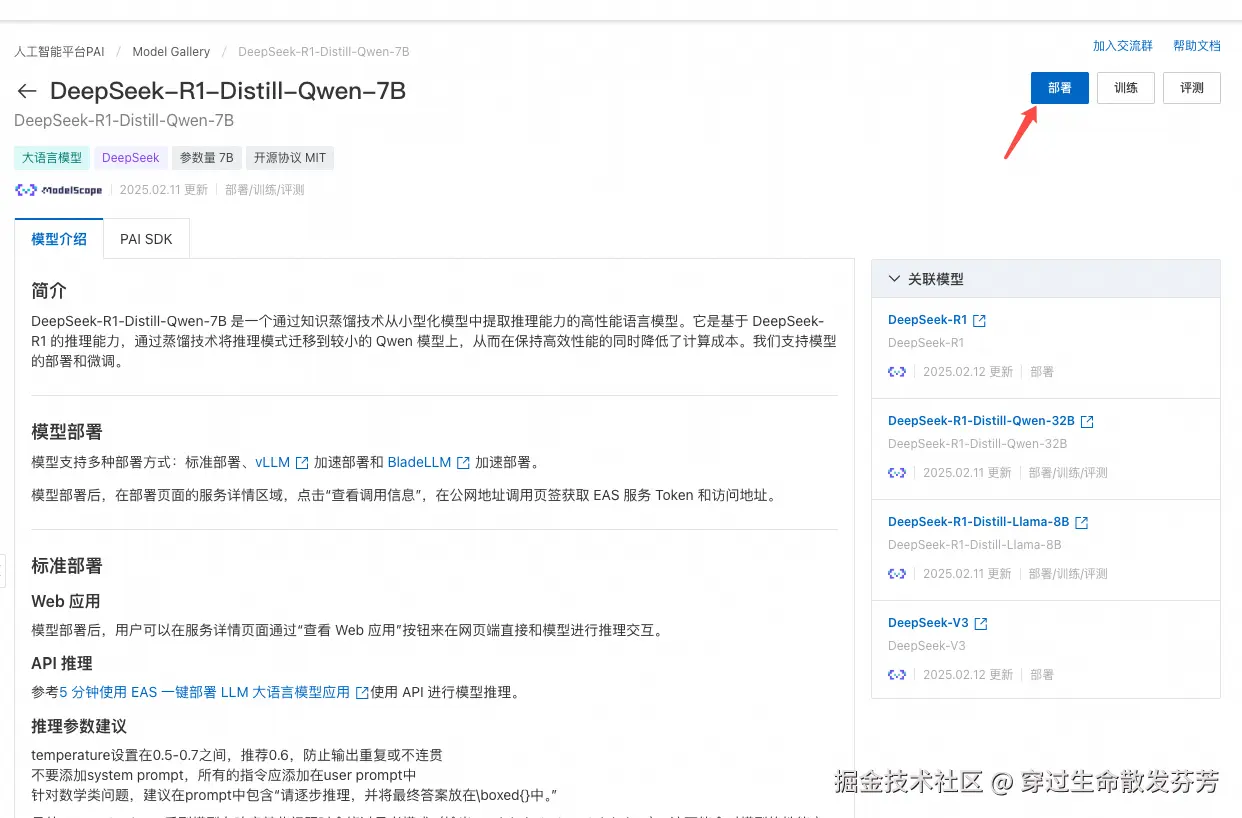The image size is (1242, 818).
Task: Go to 人工智能平台PAI in the breadcrumb
Action: pyautogui.click(x=59, y=51)
